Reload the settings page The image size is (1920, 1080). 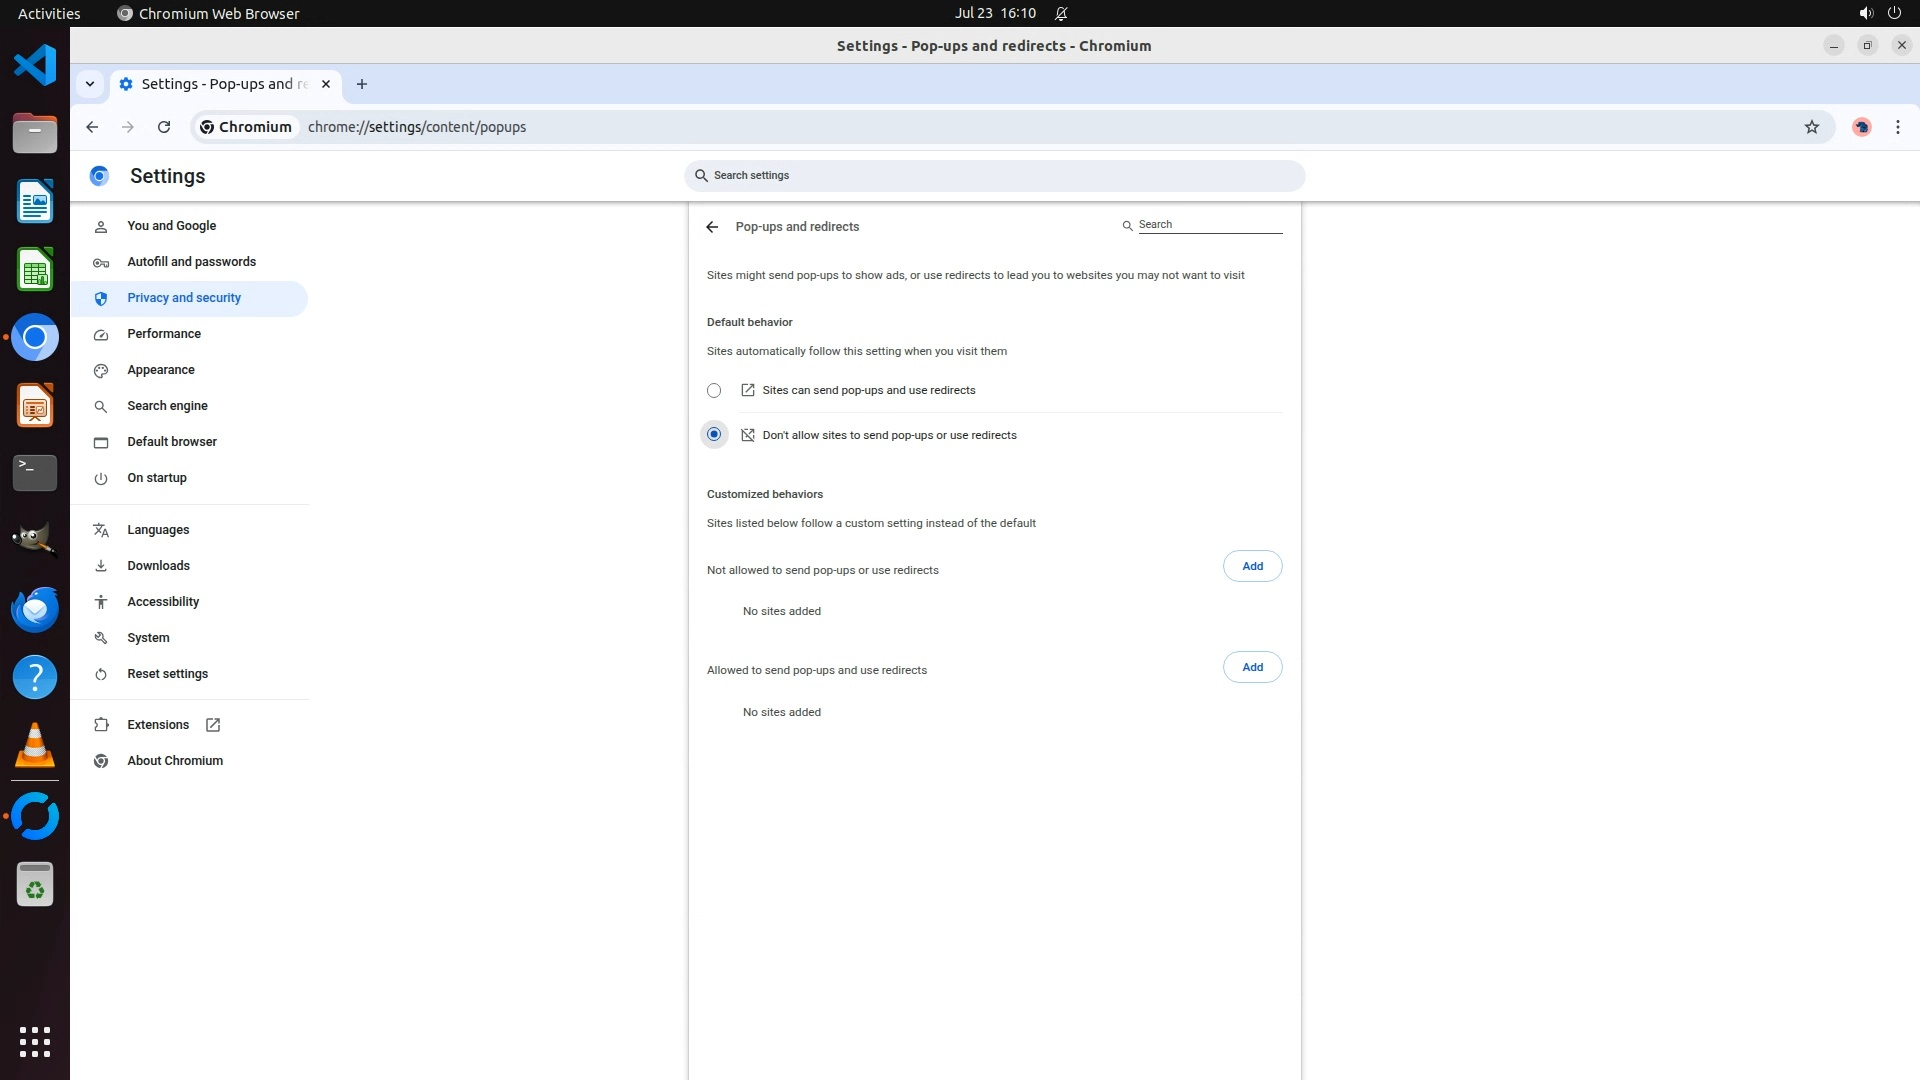pos(164,127)
